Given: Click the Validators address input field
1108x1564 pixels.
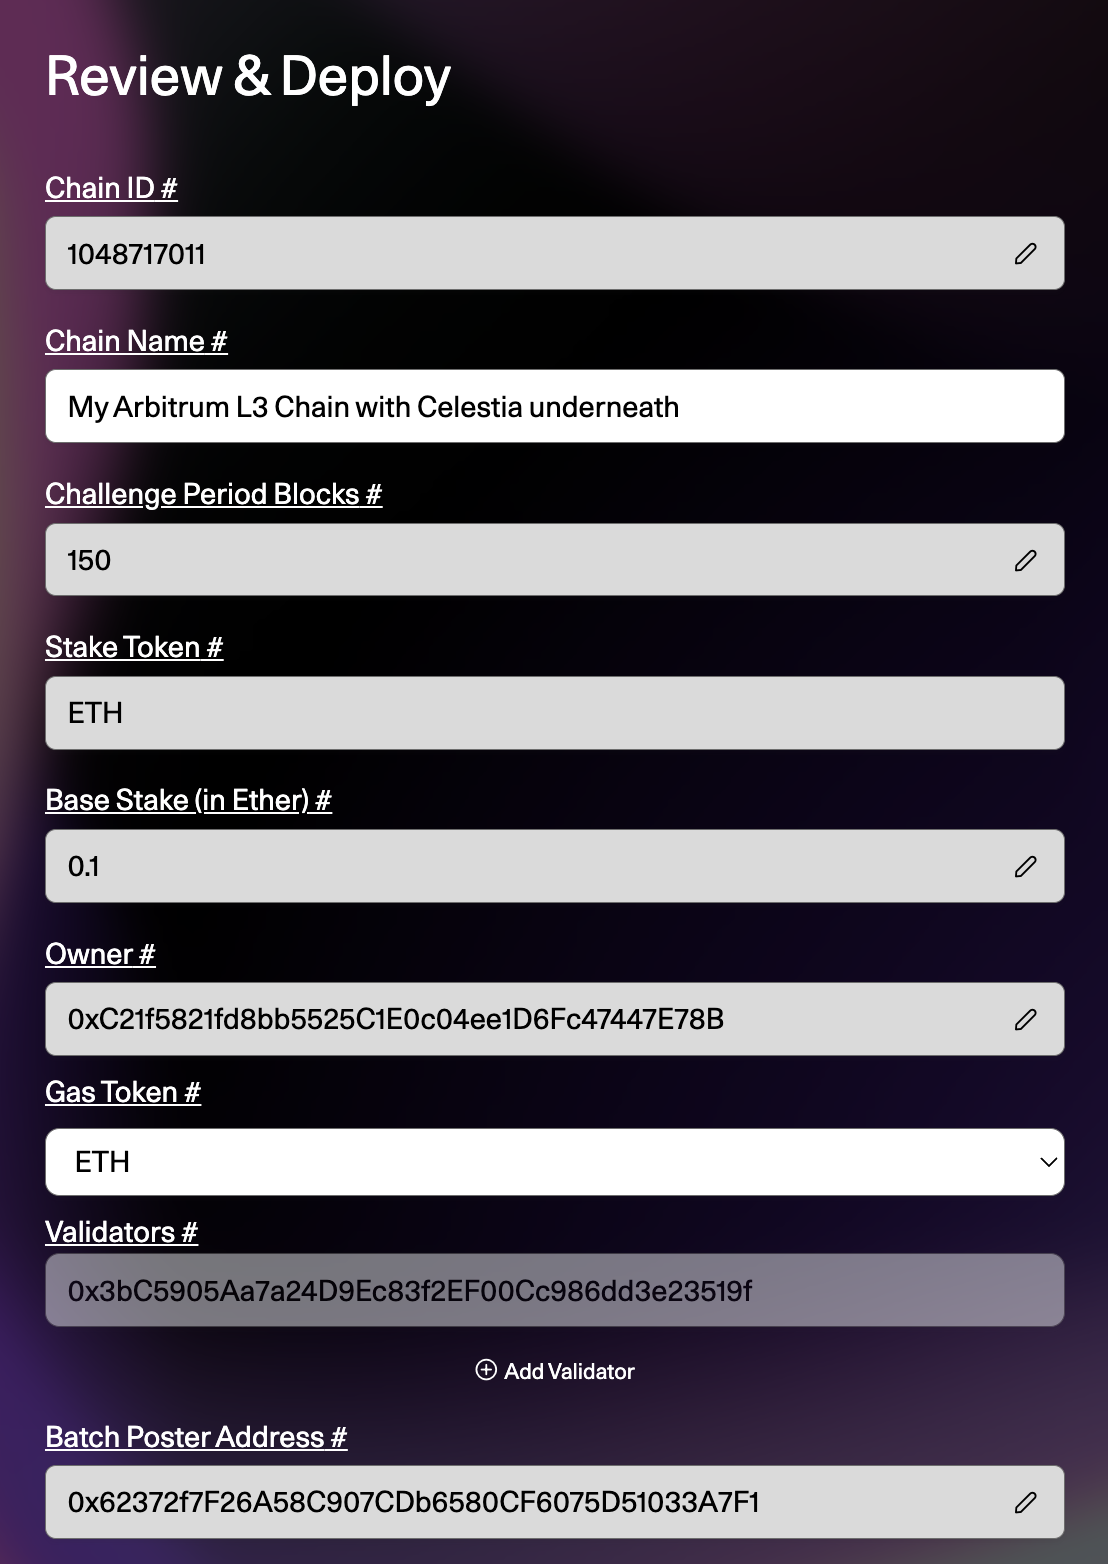Looking at the screenshot, I should (x=555, y=1290).
